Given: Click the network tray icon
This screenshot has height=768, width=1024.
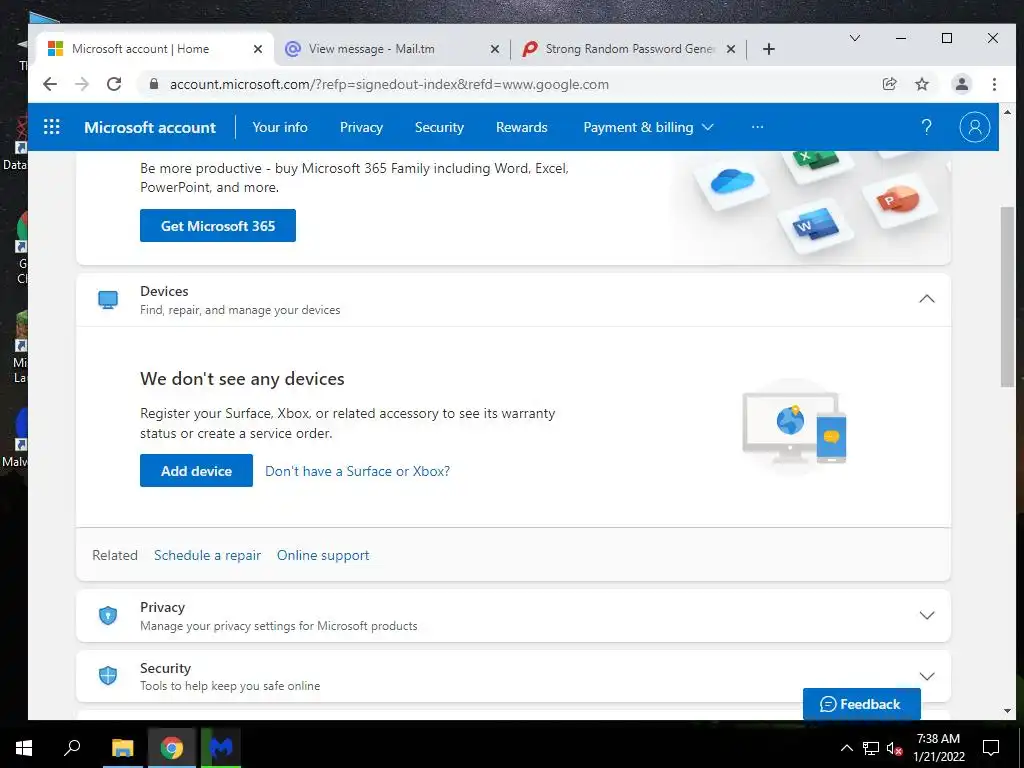Looking at the screenshot, I should [871, 748].
